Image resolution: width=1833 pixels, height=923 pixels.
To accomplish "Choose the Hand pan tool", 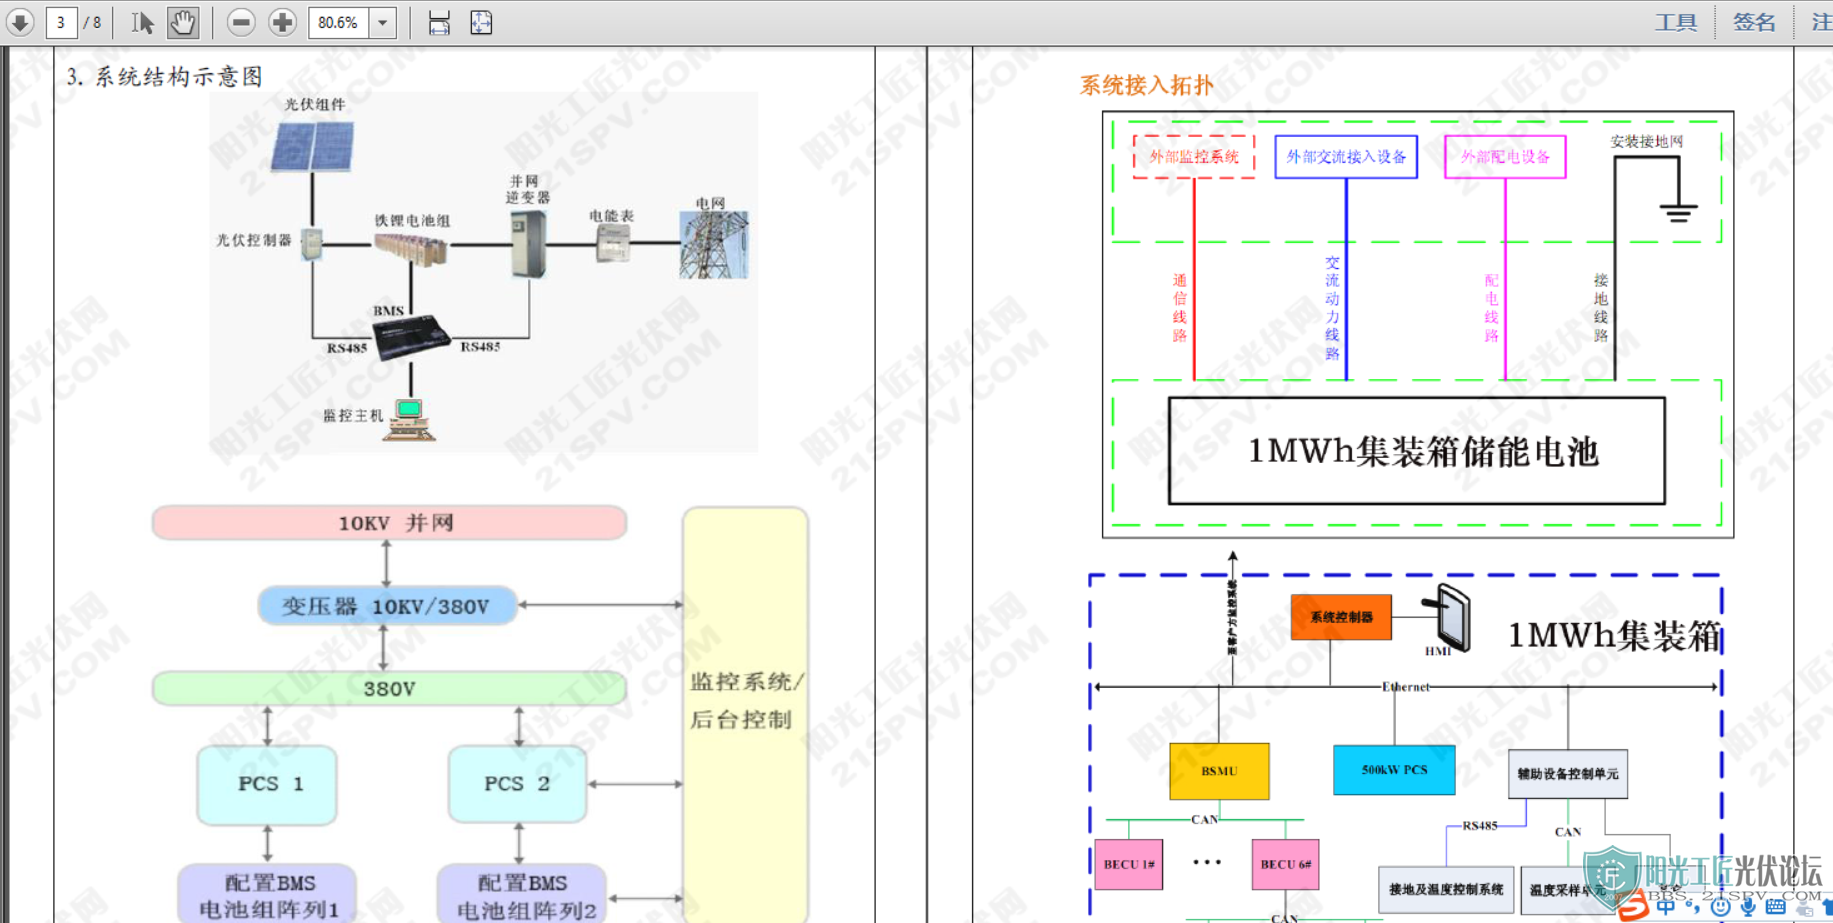I will (183, 22).
